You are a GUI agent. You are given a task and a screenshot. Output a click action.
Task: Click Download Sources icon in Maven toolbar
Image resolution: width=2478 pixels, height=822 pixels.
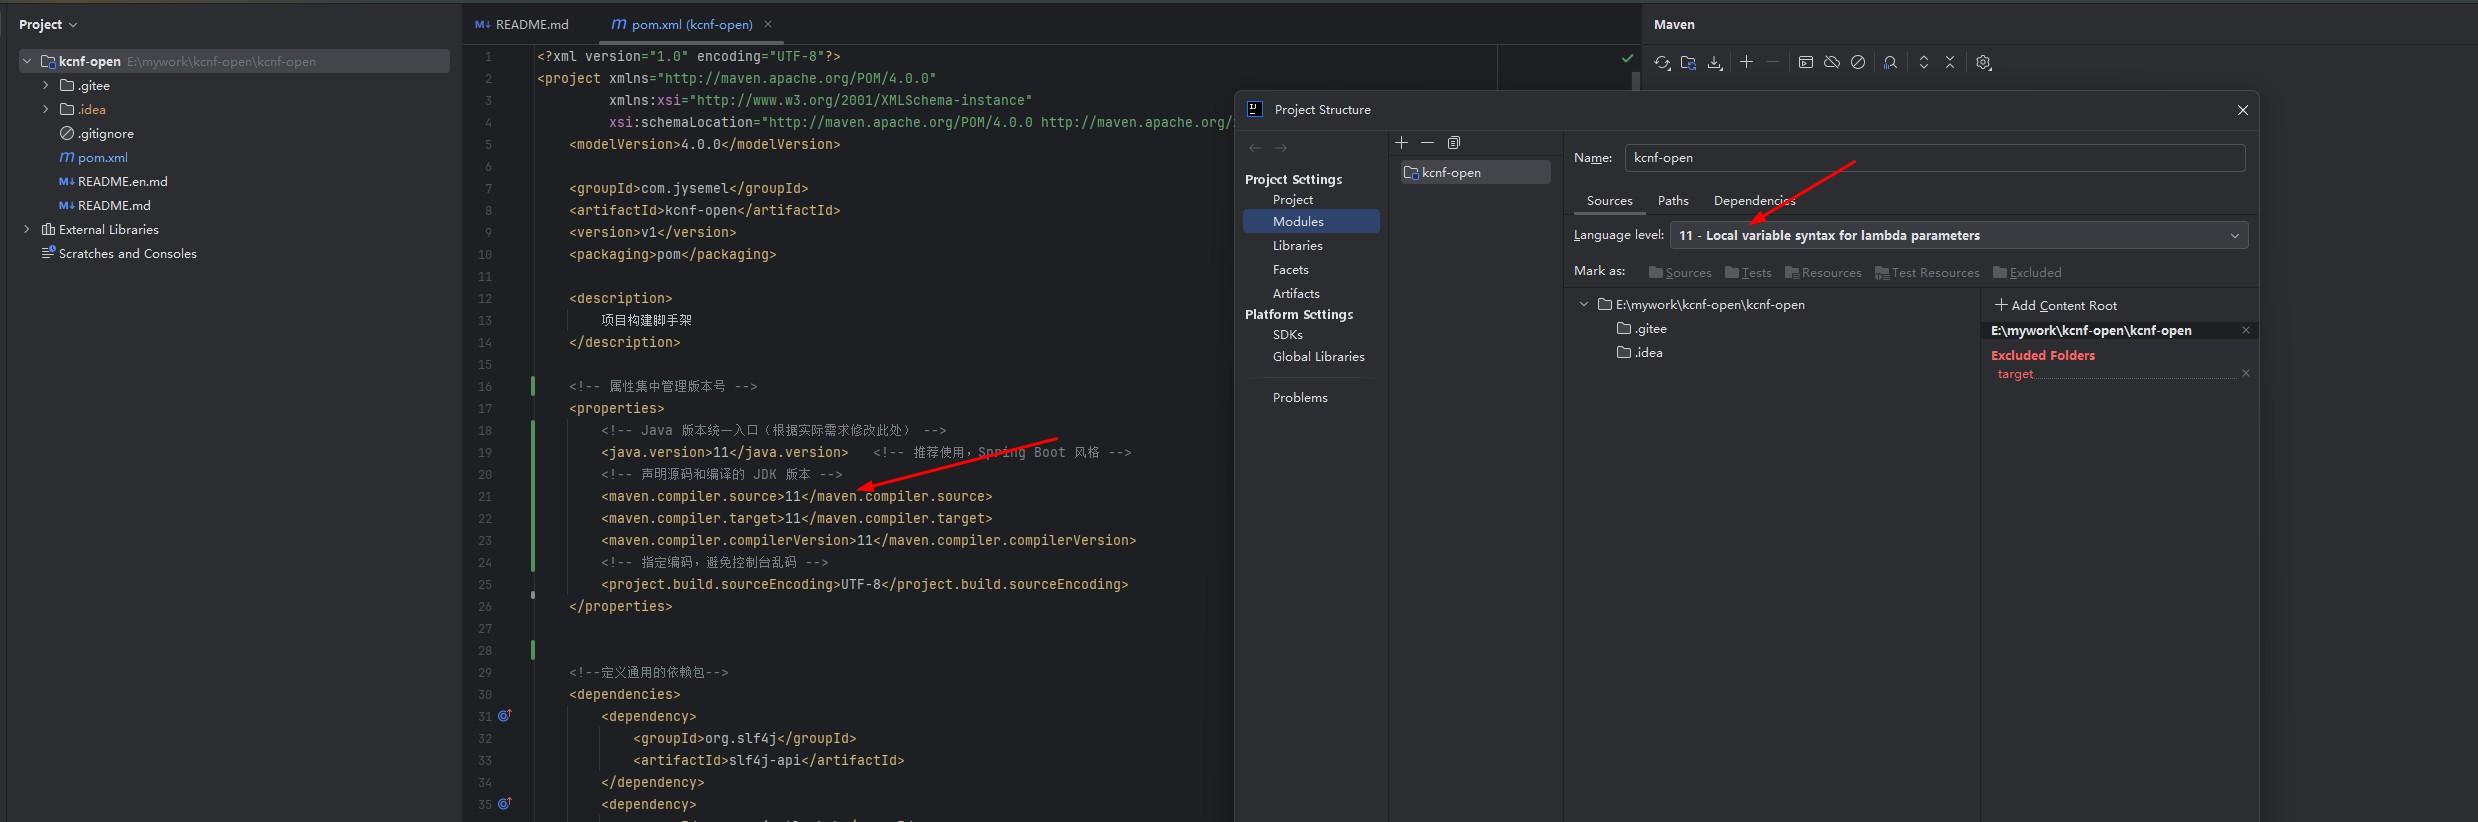pyautogui.click(x=1715, y=62)
